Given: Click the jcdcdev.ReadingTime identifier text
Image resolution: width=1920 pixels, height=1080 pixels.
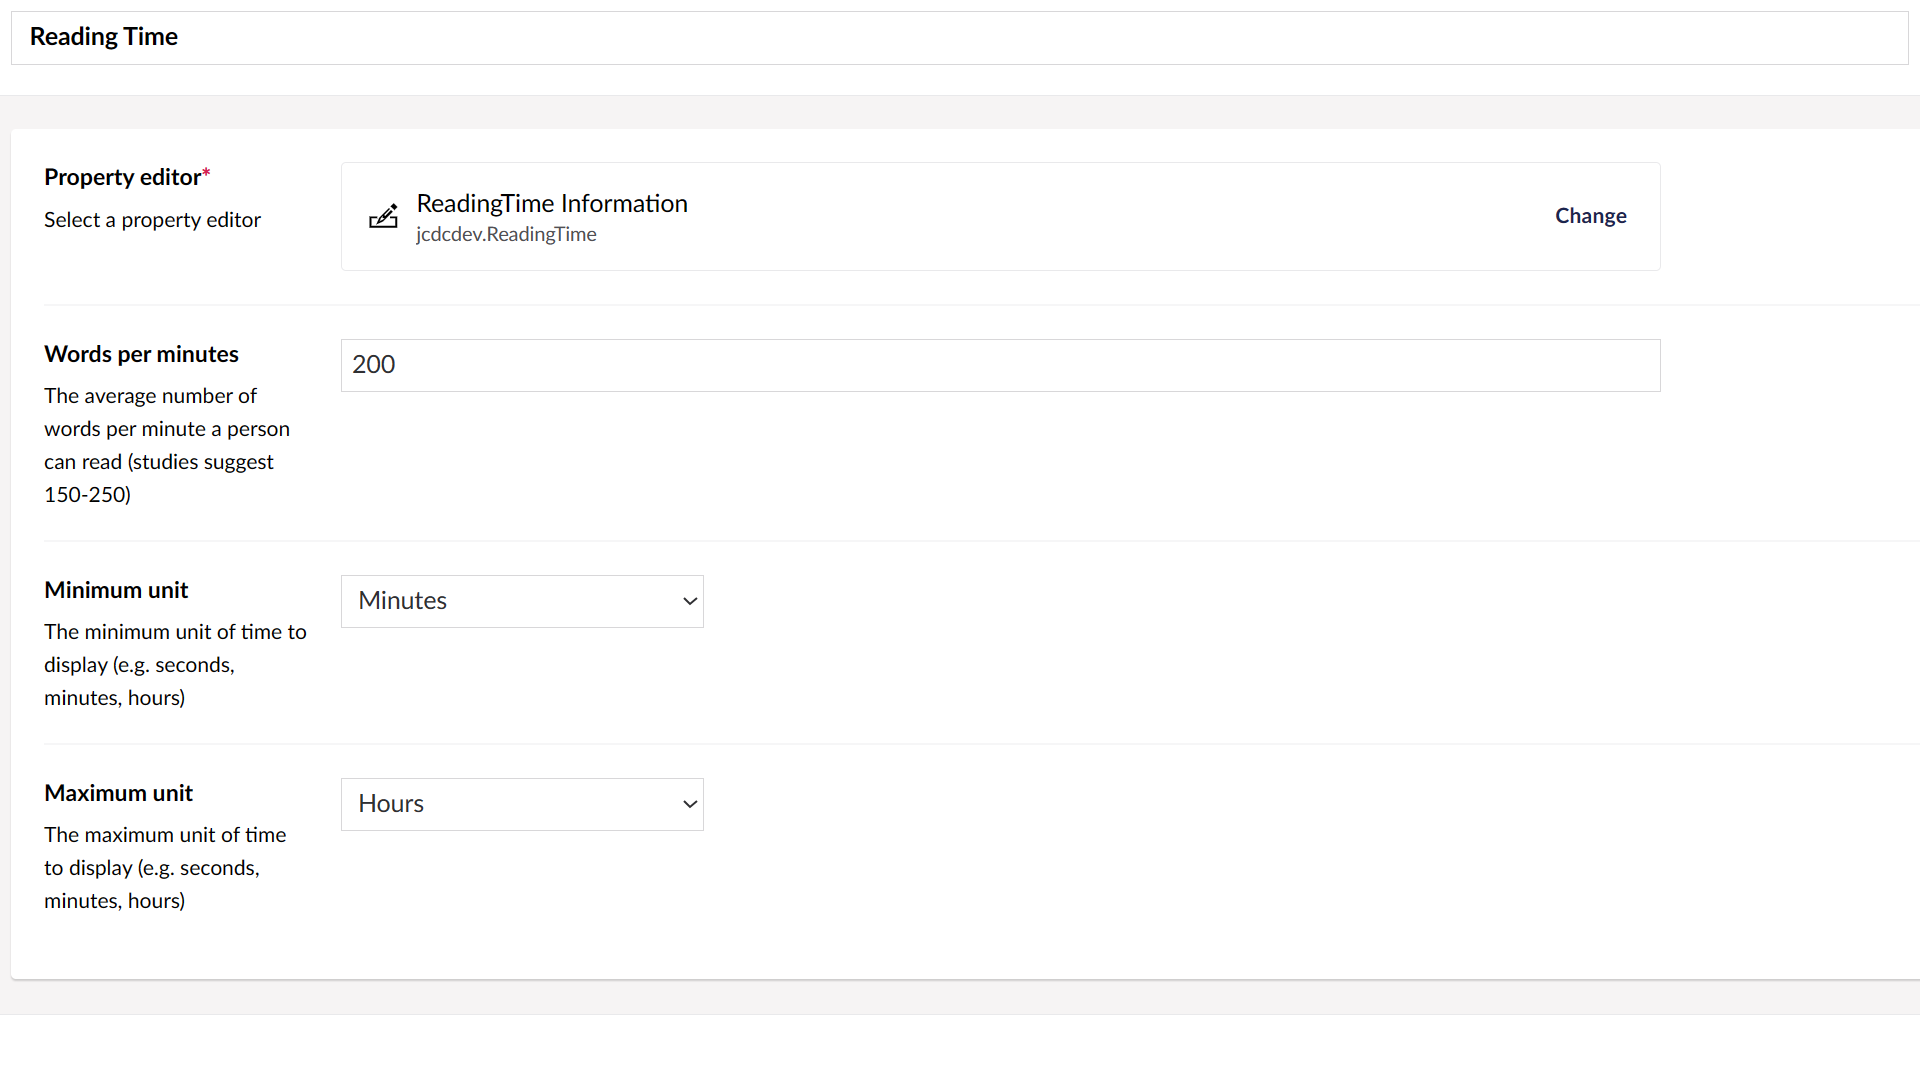Looking at the screenshot, I should click(506, 234).
